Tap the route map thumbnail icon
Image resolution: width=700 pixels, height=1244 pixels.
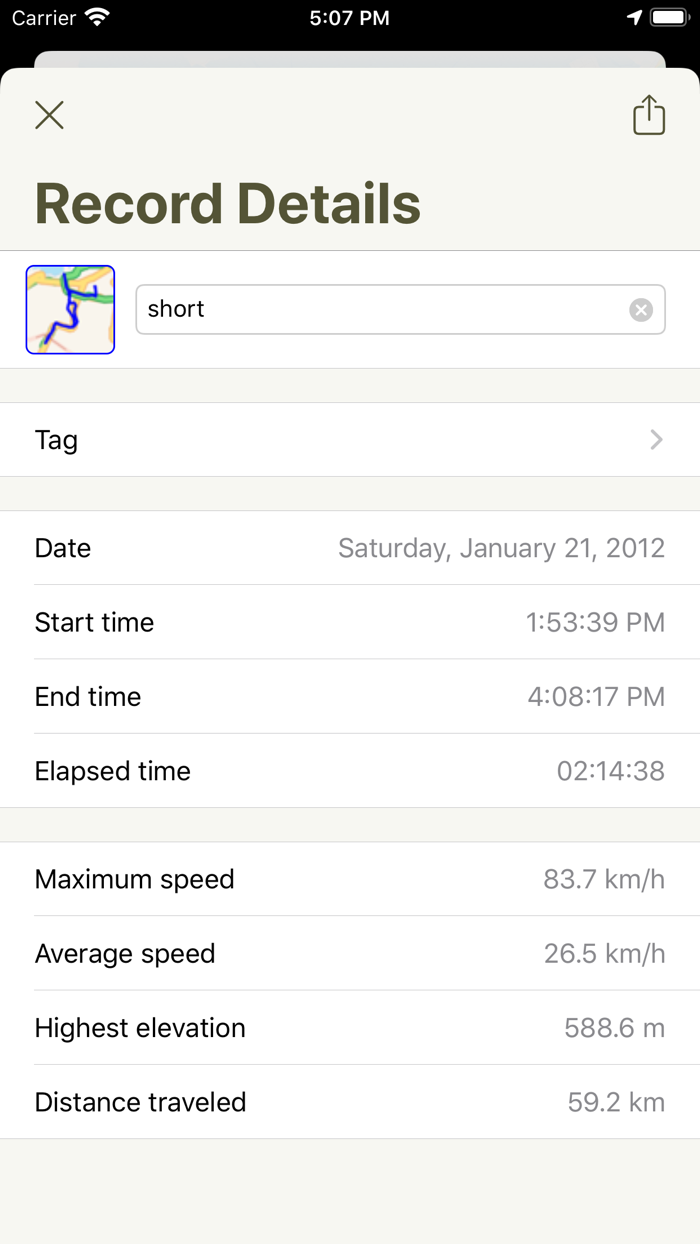pyautogui.click(x=70, y=309)
